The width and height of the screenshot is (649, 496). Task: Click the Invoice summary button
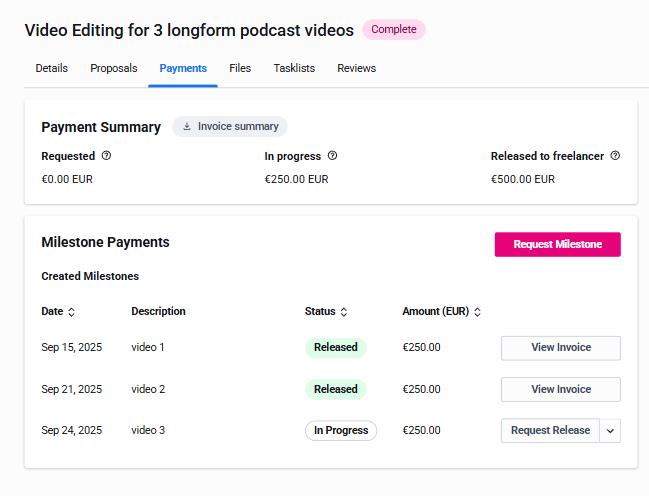tap(230, 127)
